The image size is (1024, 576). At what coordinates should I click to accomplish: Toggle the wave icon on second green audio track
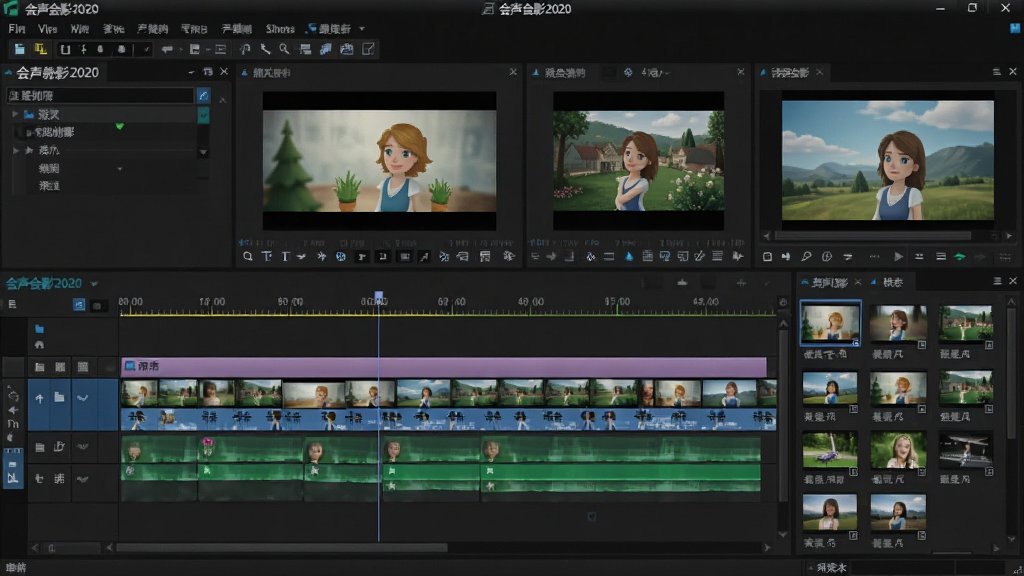(82, 479)
